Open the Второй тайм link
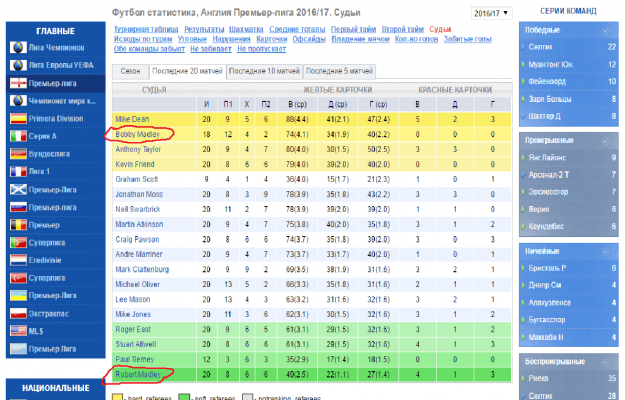 click(x=403, y=29)
